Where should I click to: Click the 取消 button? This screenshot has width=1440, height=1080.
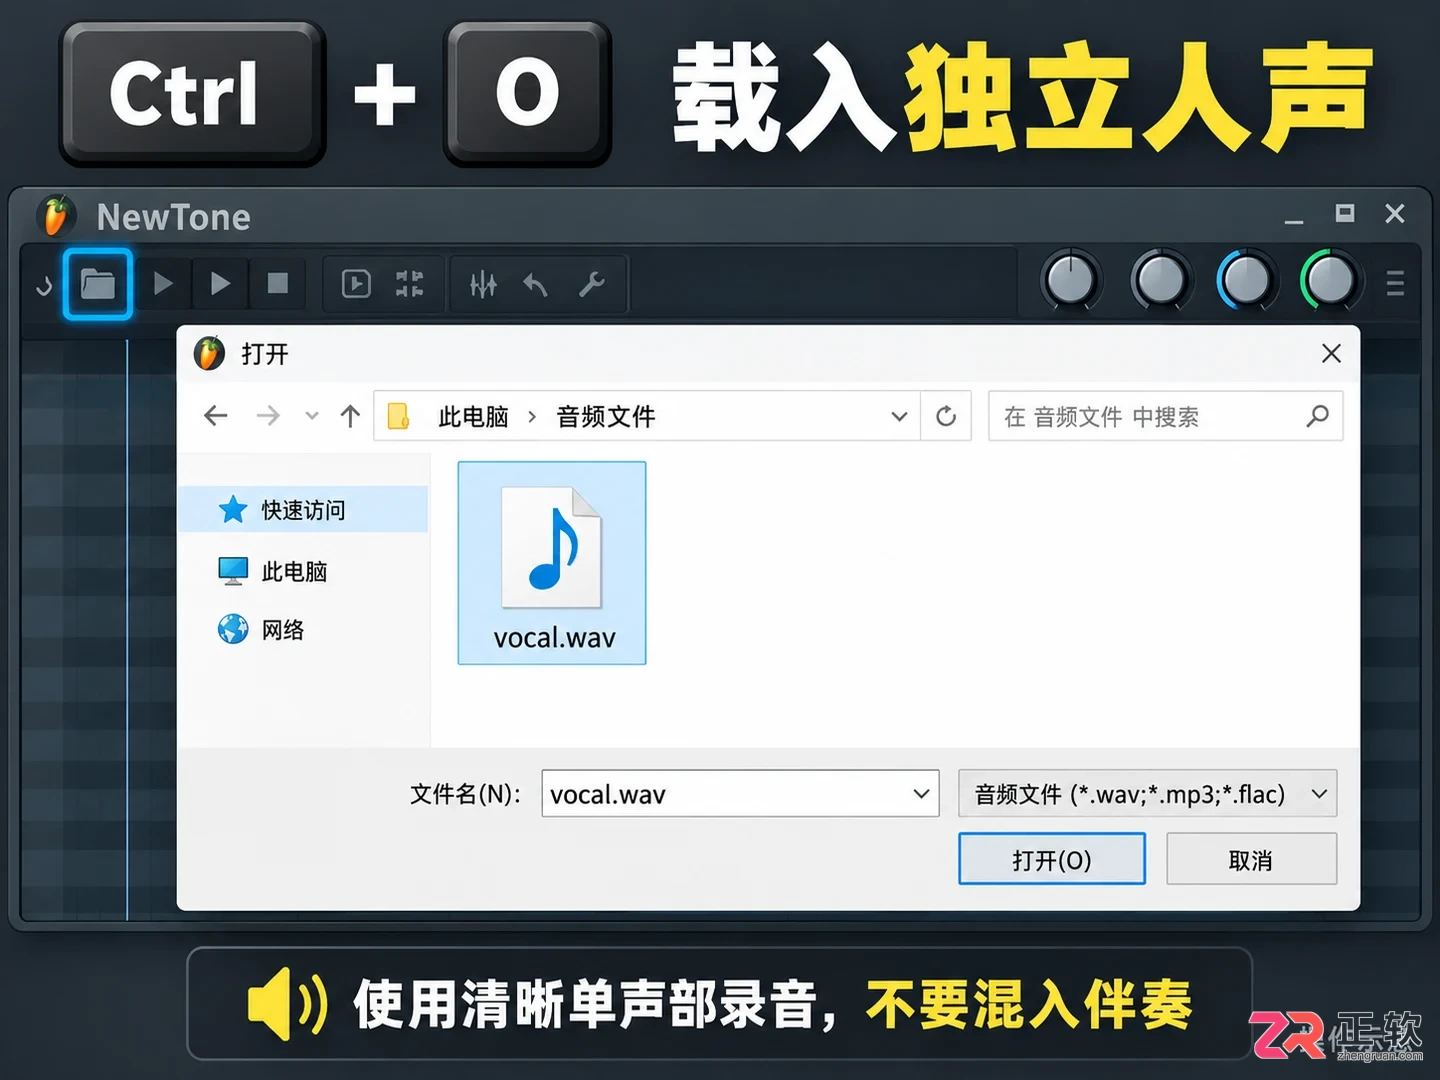[x=1251, y=859]
